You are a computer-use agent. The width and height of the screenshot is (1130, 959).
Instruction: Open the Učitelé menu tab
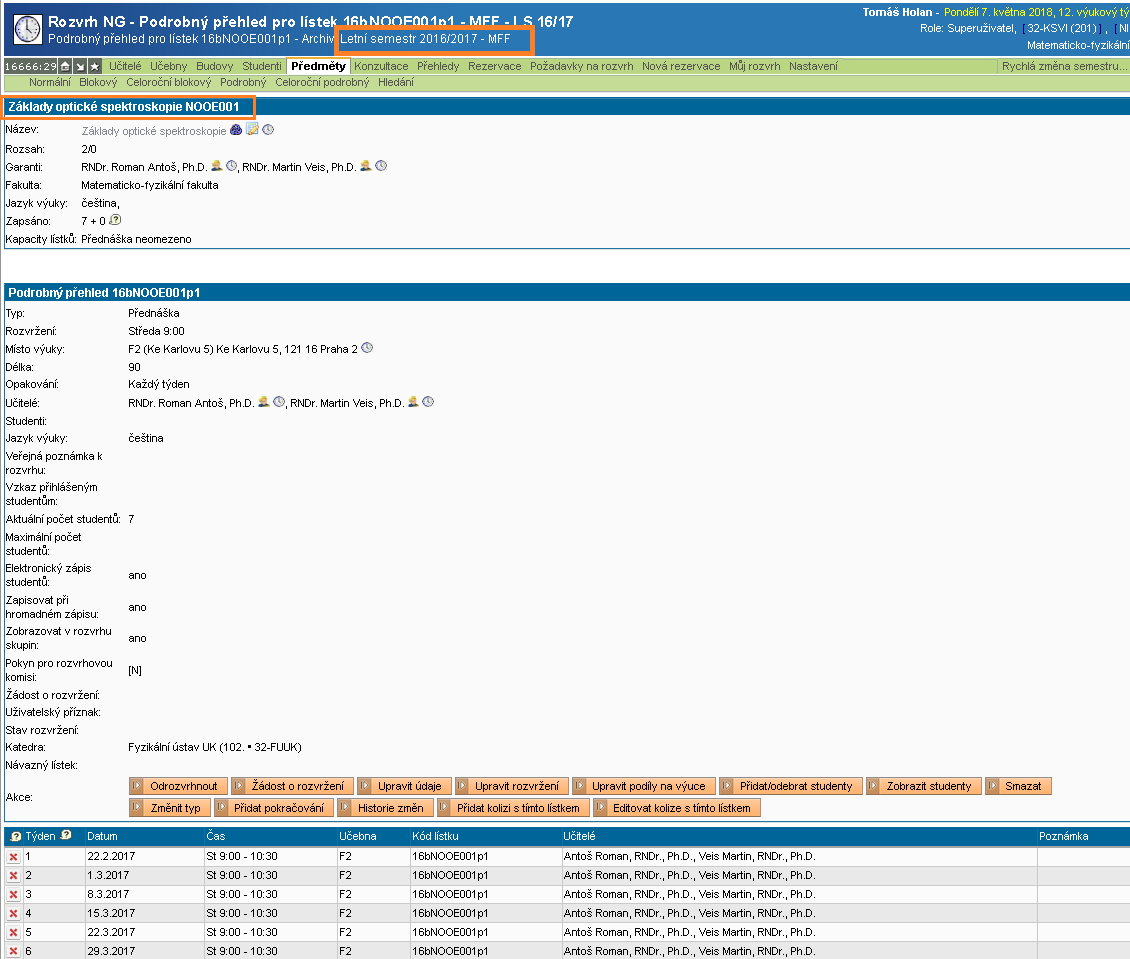[x=125, y=66]
